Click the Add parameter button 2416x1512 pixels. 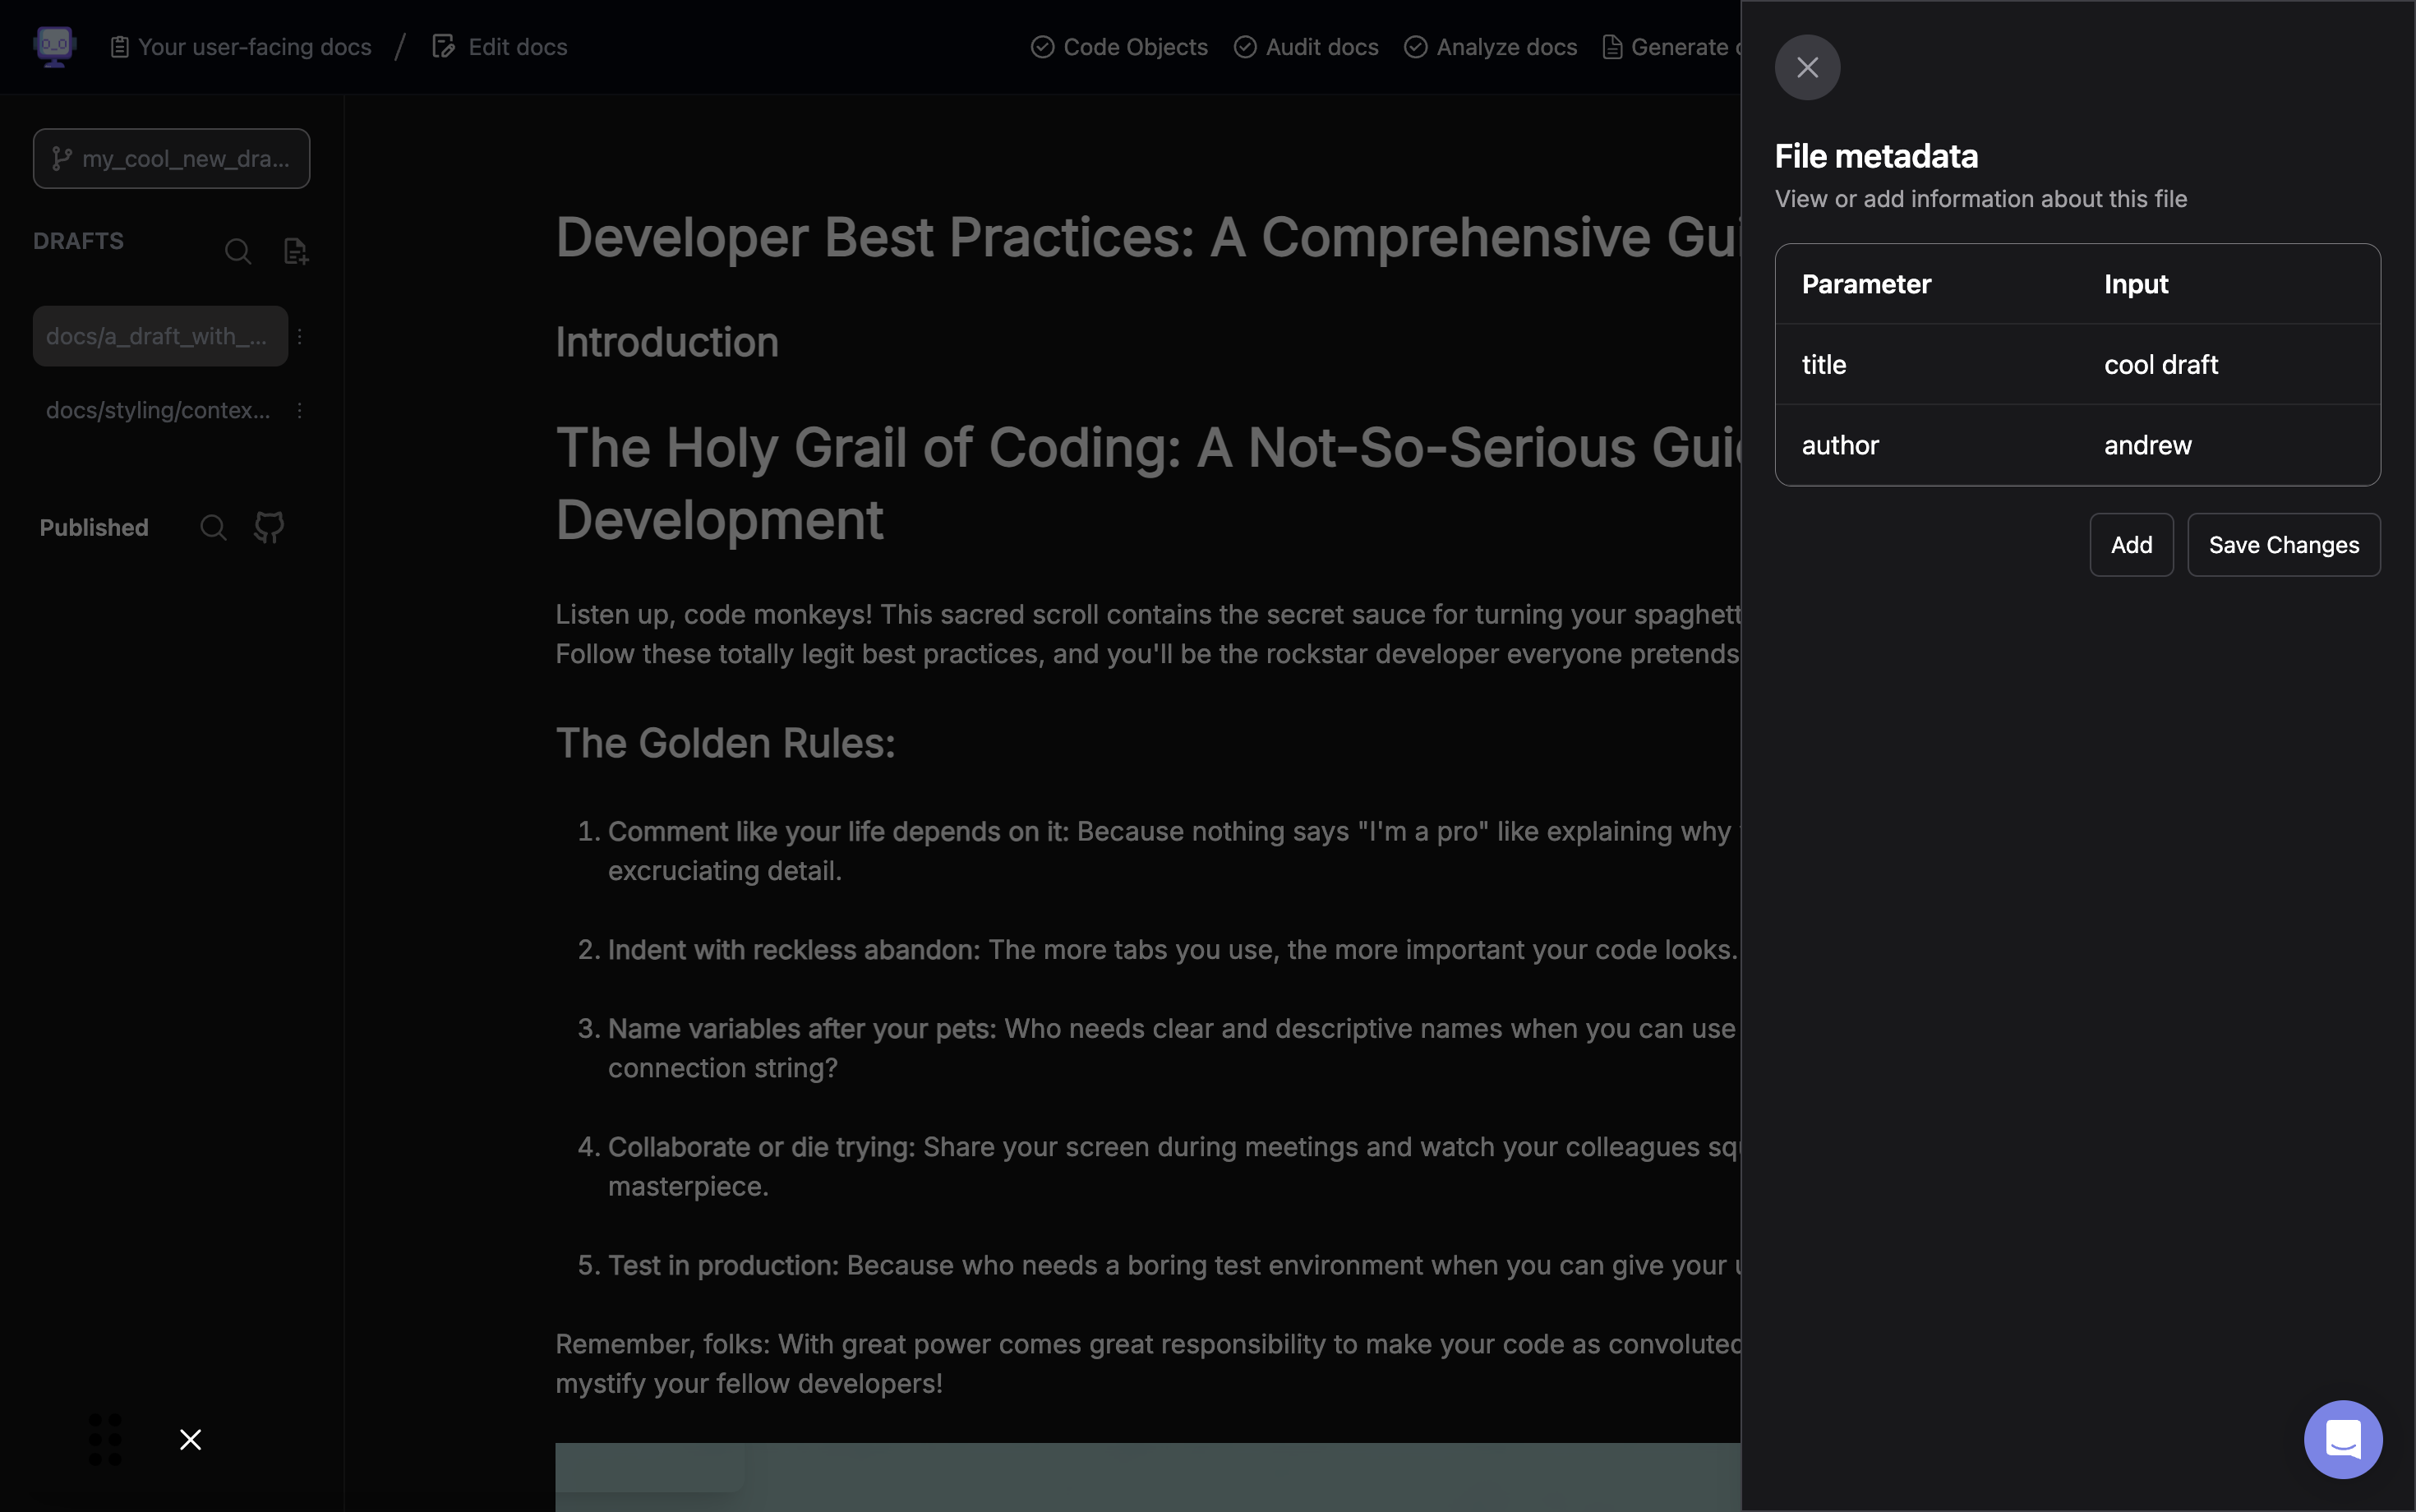pyautogui.click(x=2131, y=545)
